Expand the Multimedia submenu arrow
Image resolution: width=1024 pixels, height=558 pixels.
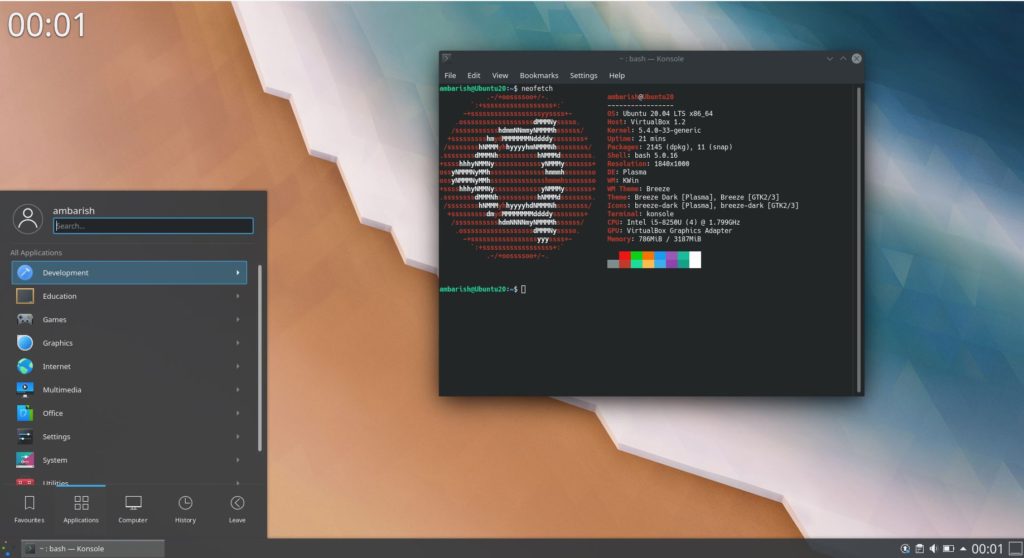[x=238, y=390]
